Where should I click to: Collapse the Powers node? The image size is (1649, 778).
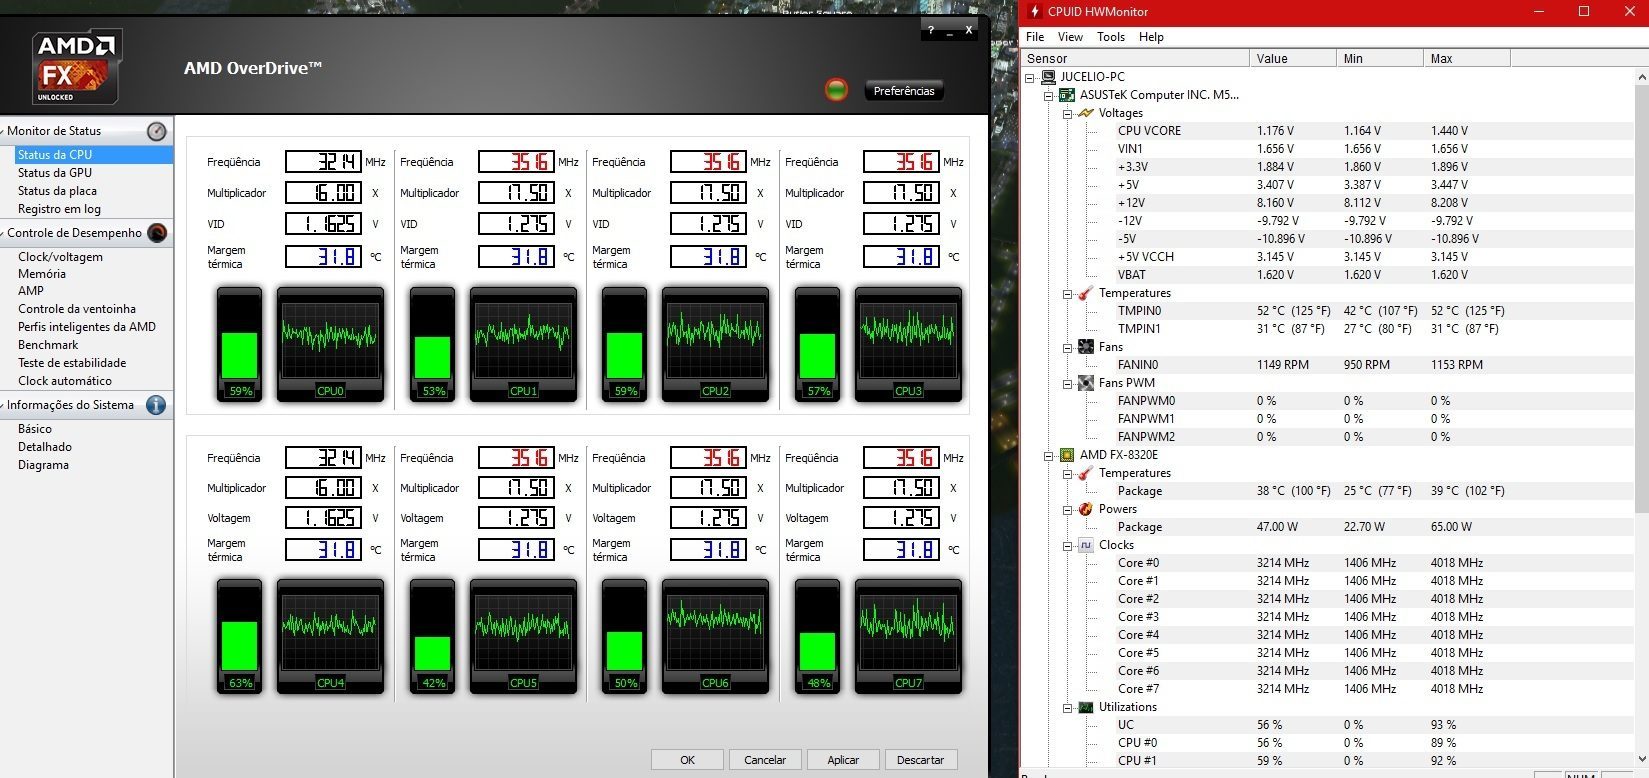point(1067,509)
